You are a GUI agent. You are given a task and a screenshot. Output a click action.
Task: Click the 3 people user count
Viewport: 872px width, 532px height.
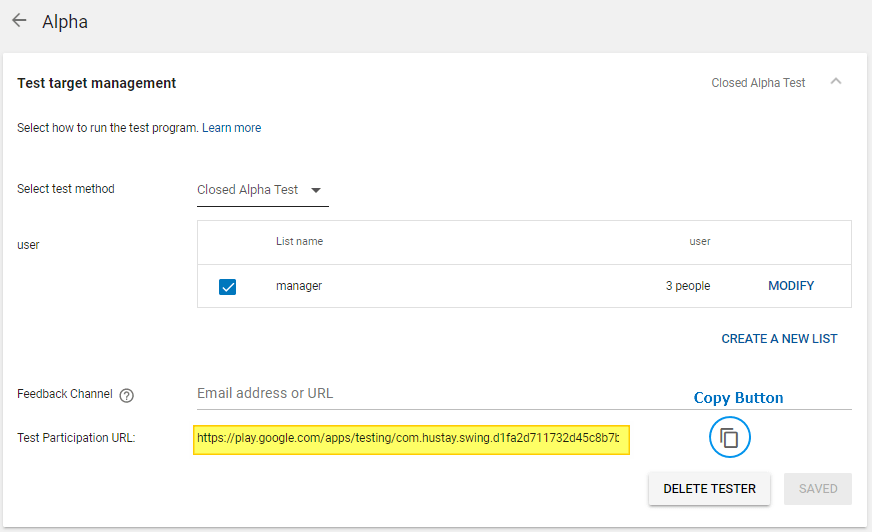tap(687, 286)
